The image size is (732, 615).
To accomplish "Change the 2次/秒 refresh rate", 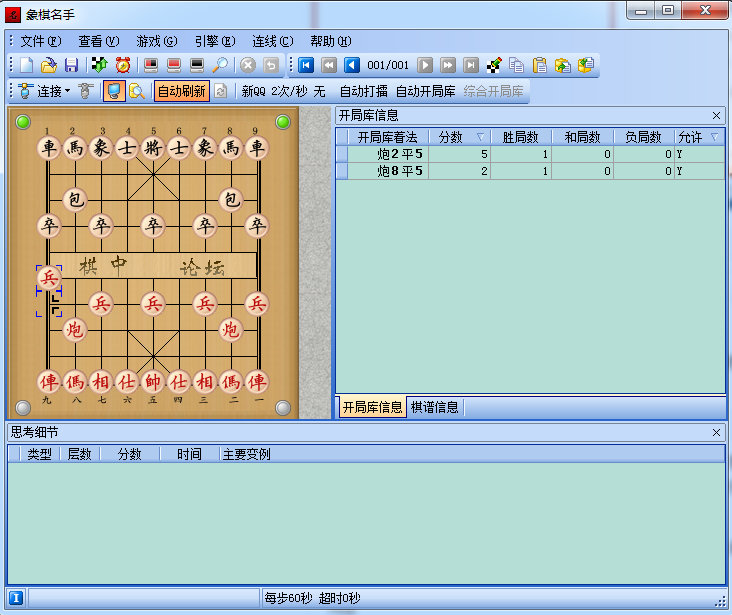I will pos(289,91).
